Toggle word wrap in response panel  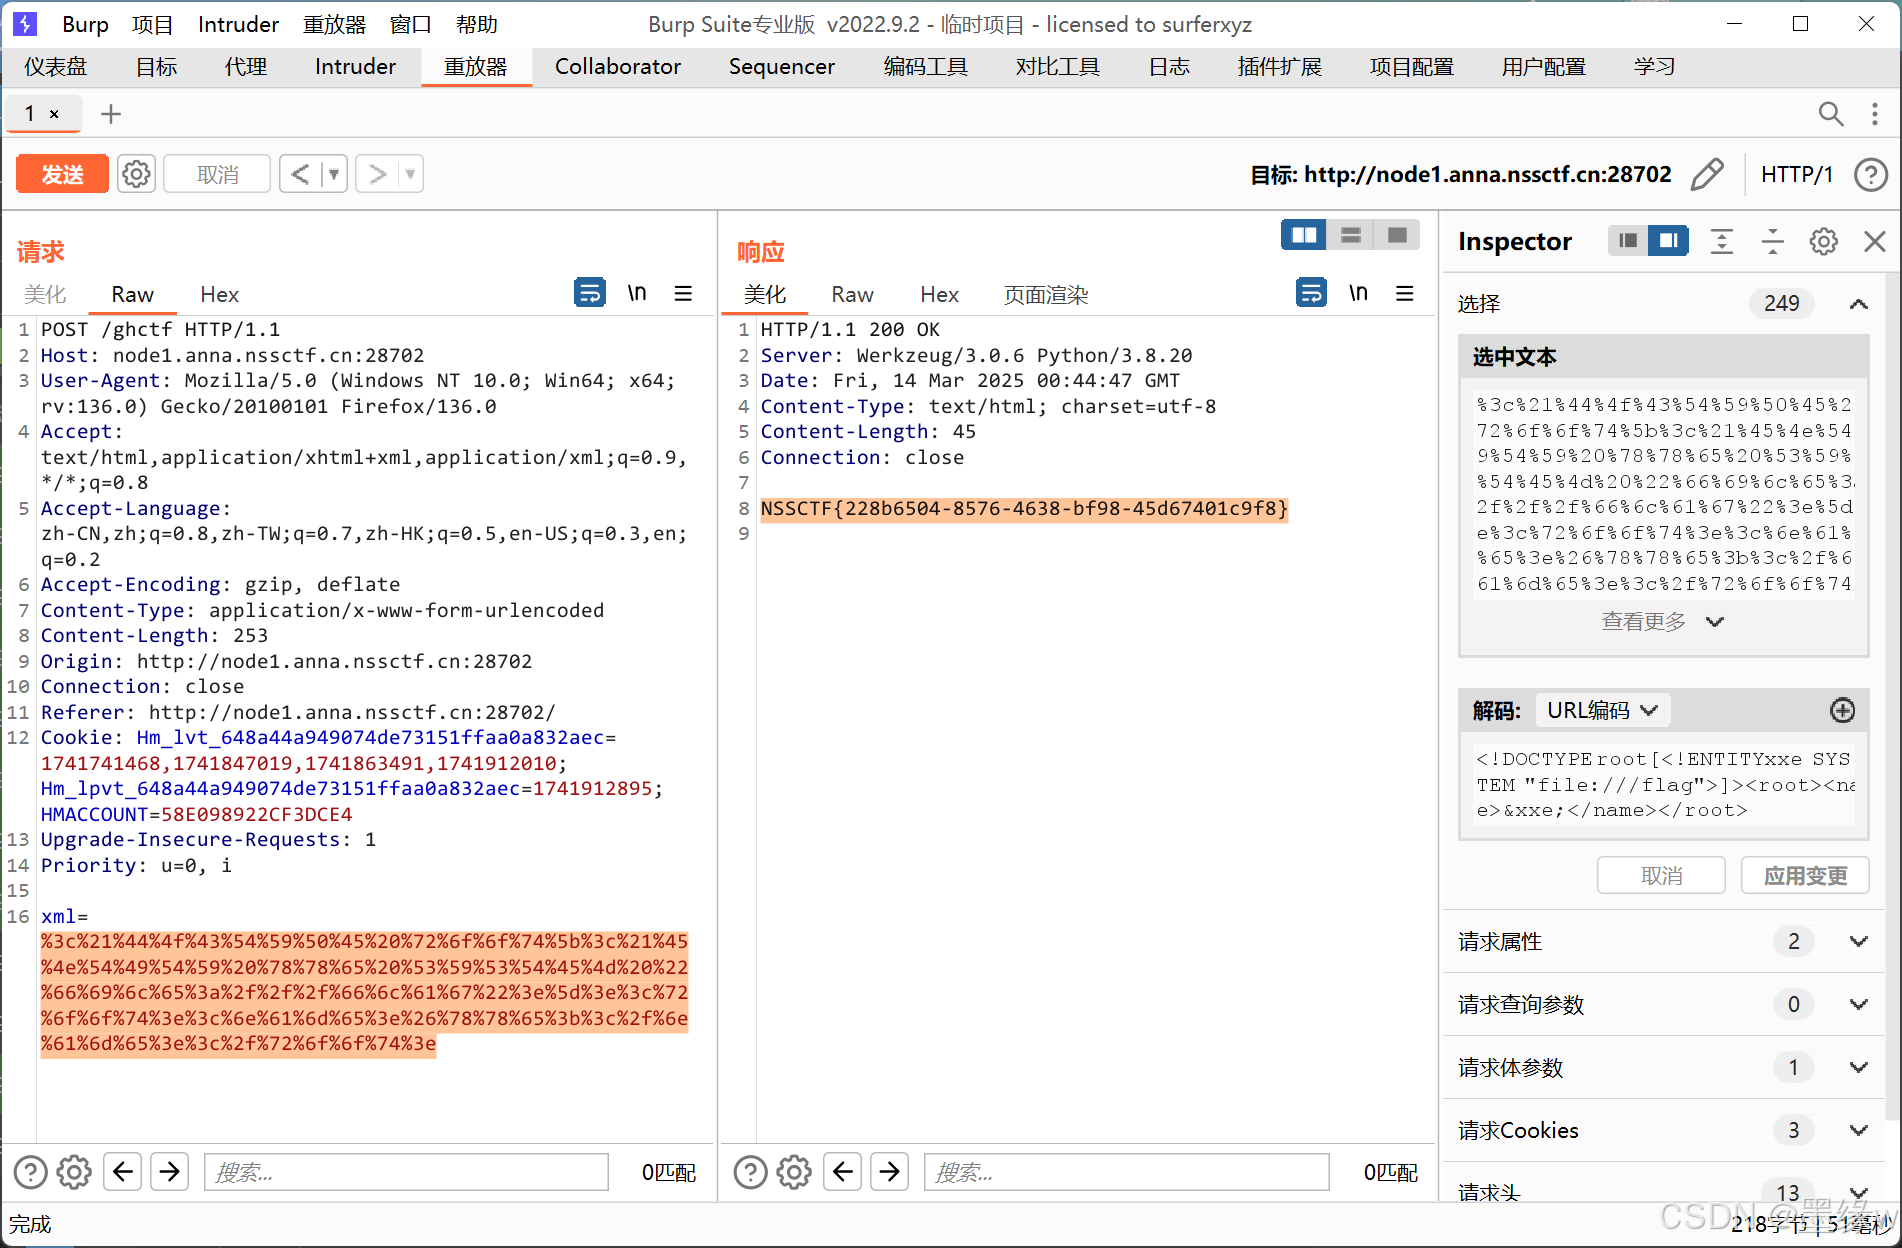[x=1311, y=293]
